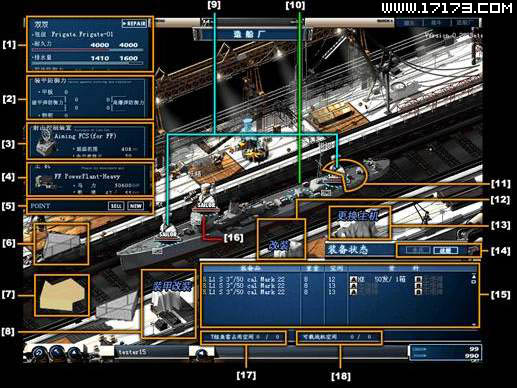
Task: Open the 改装 refit icon
Action: coord(281,239)
